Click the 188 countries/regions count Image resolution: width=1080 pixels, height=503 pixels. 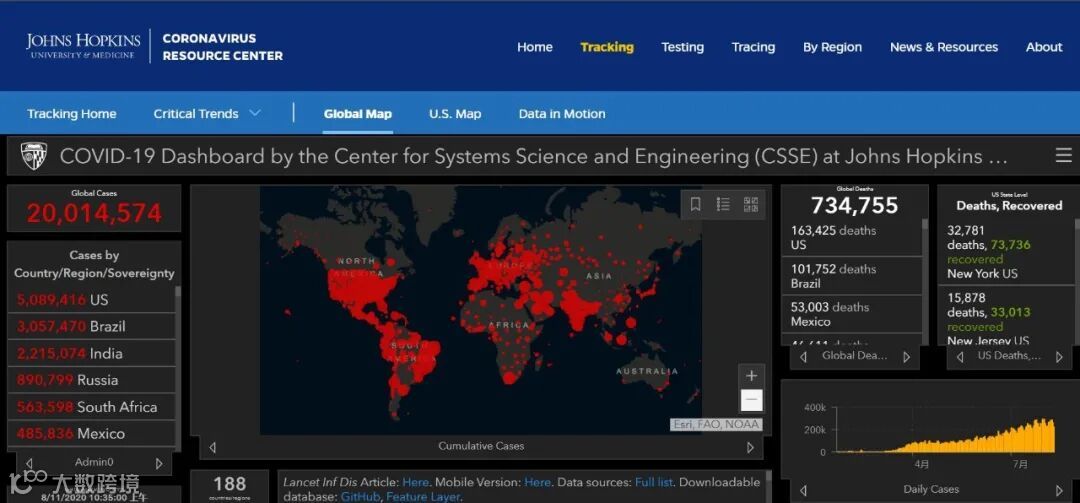[229, 486]
